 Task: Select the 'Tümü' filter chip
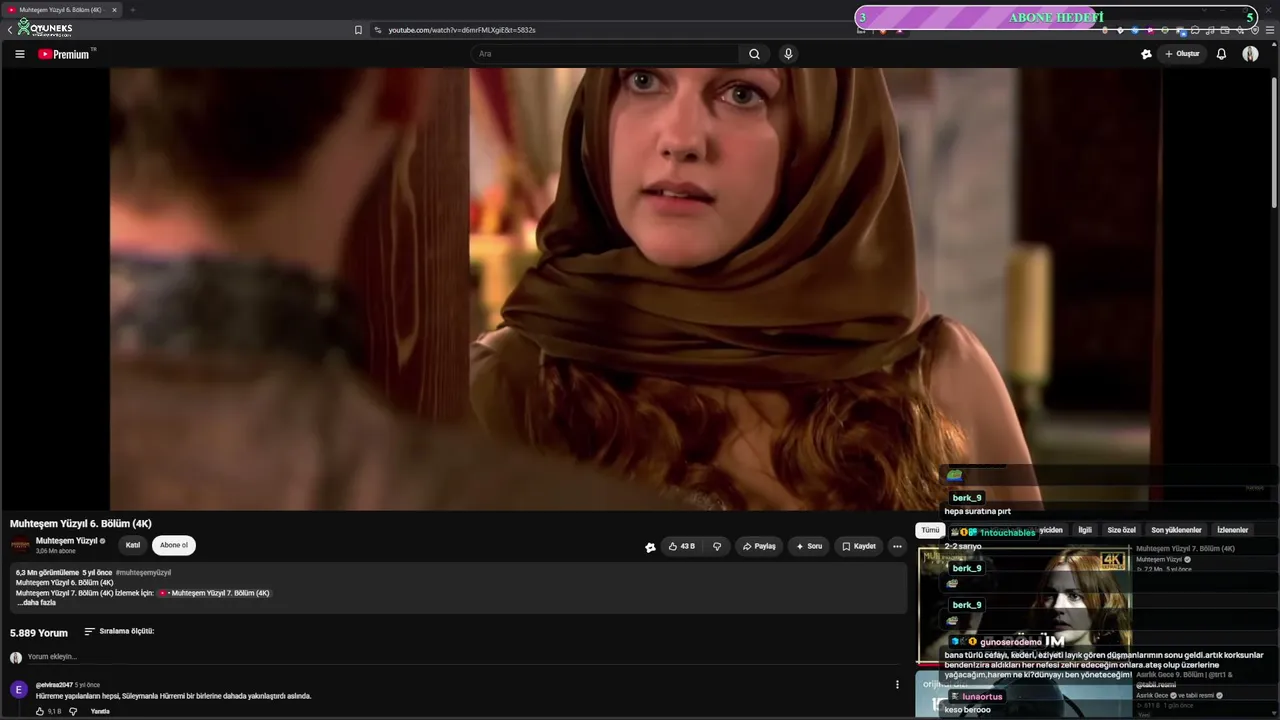point(930,530)
